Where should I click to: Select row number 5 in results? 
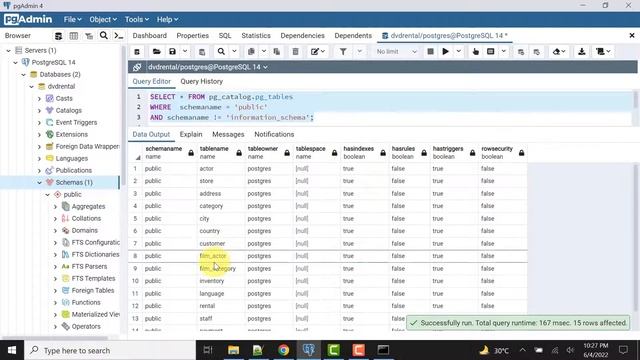point(135,218)
